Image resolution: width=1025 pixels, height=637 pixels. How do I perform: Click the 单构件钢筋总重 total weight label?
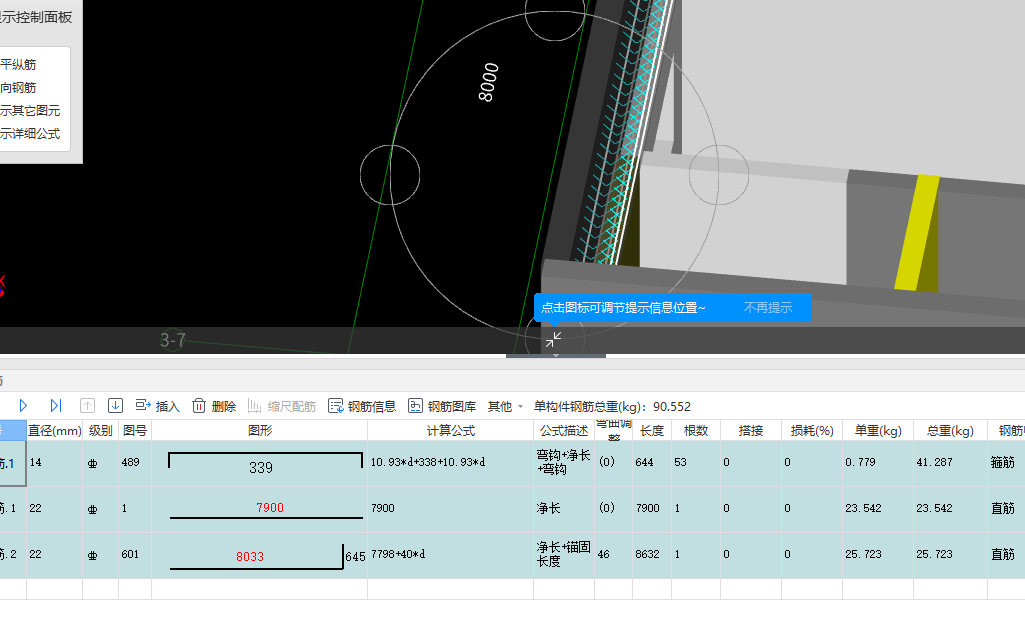(x=612, y=407)
